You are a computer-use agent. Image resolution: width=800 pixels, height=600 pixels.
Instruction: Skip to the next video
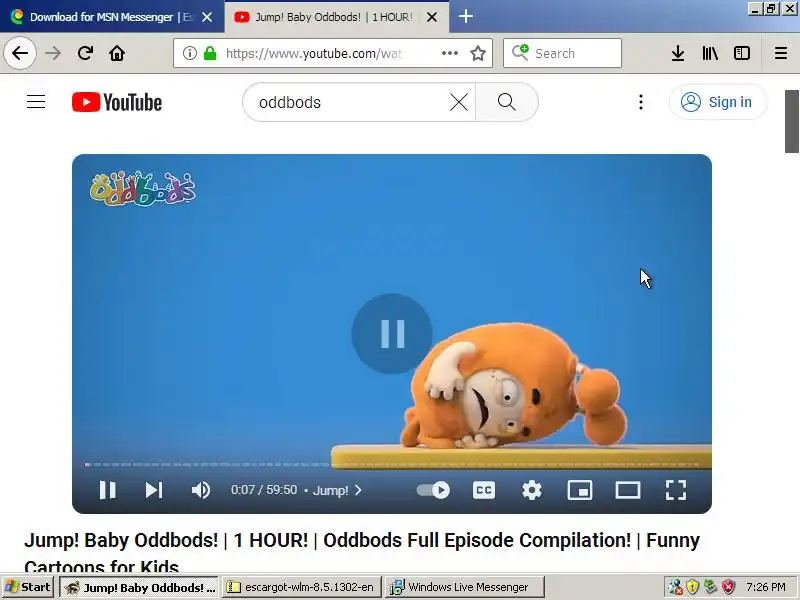pyautogui.click(x=154, y=490)
